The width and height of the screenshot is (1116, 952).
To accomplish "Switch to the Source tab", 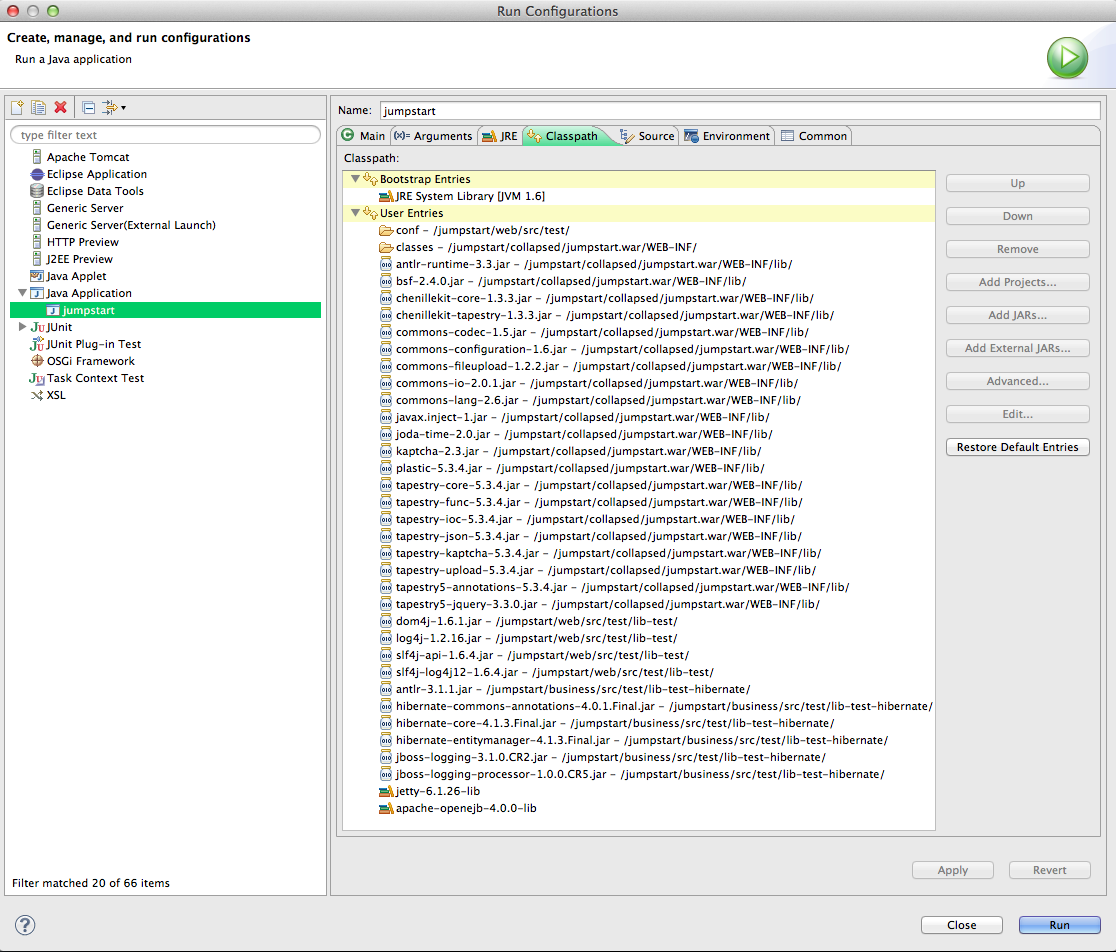I will coord(647,136).
